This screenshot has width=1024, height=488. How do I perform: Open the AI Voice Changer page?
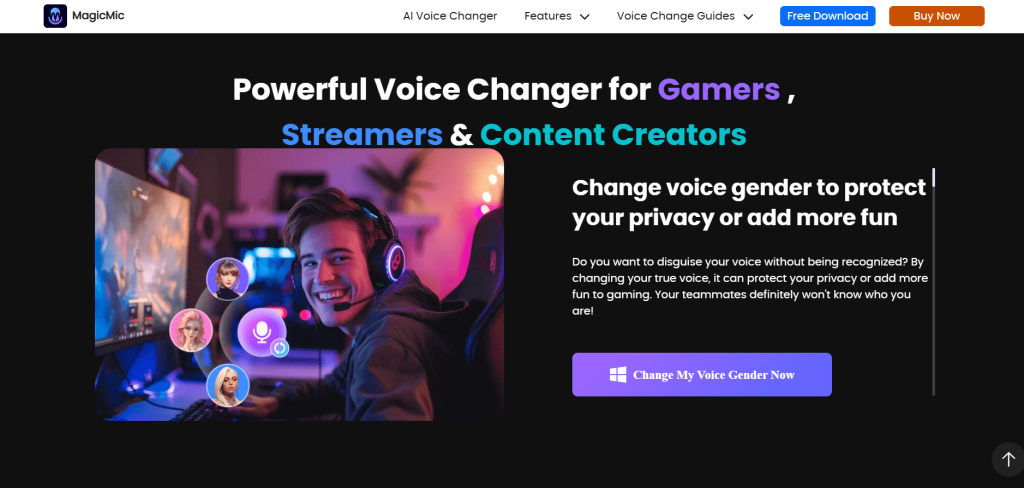click(x=450, y=16)
